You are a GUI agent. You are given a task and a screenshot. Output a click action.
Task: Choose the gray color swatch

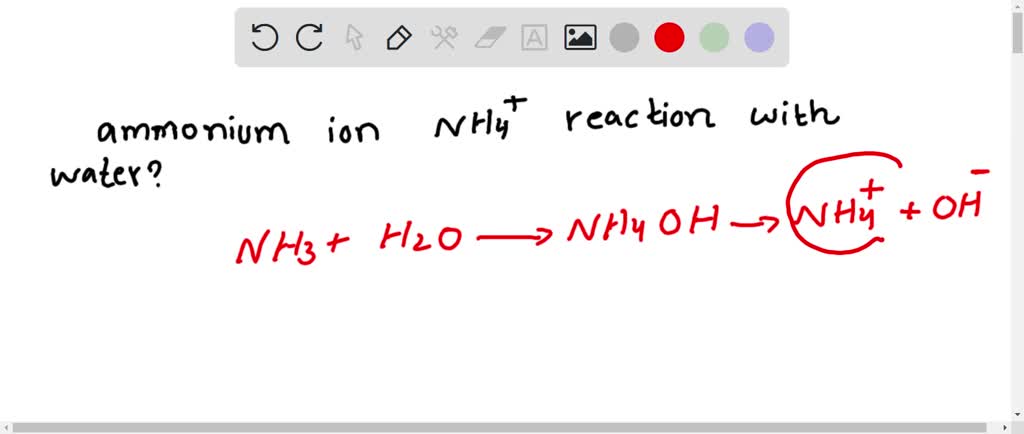(624, 38)
